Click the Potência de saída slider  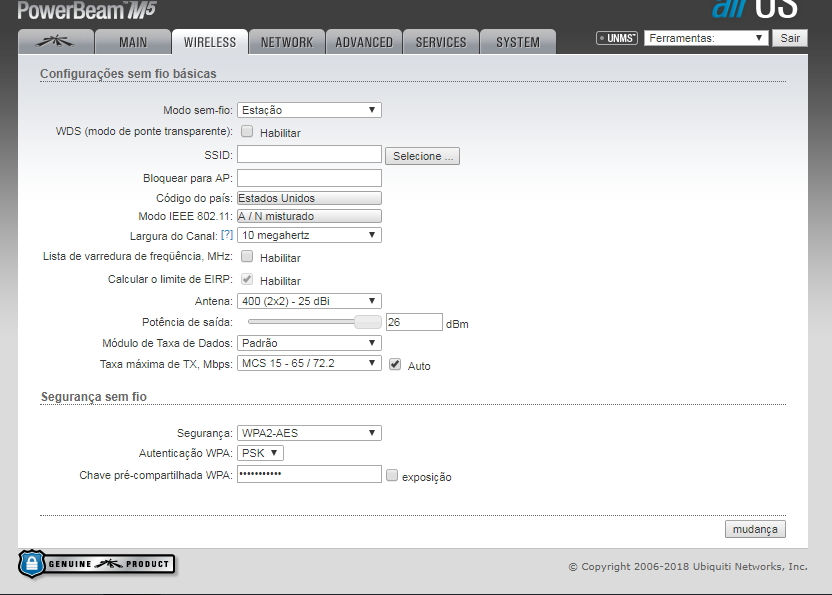coord(314,322)
